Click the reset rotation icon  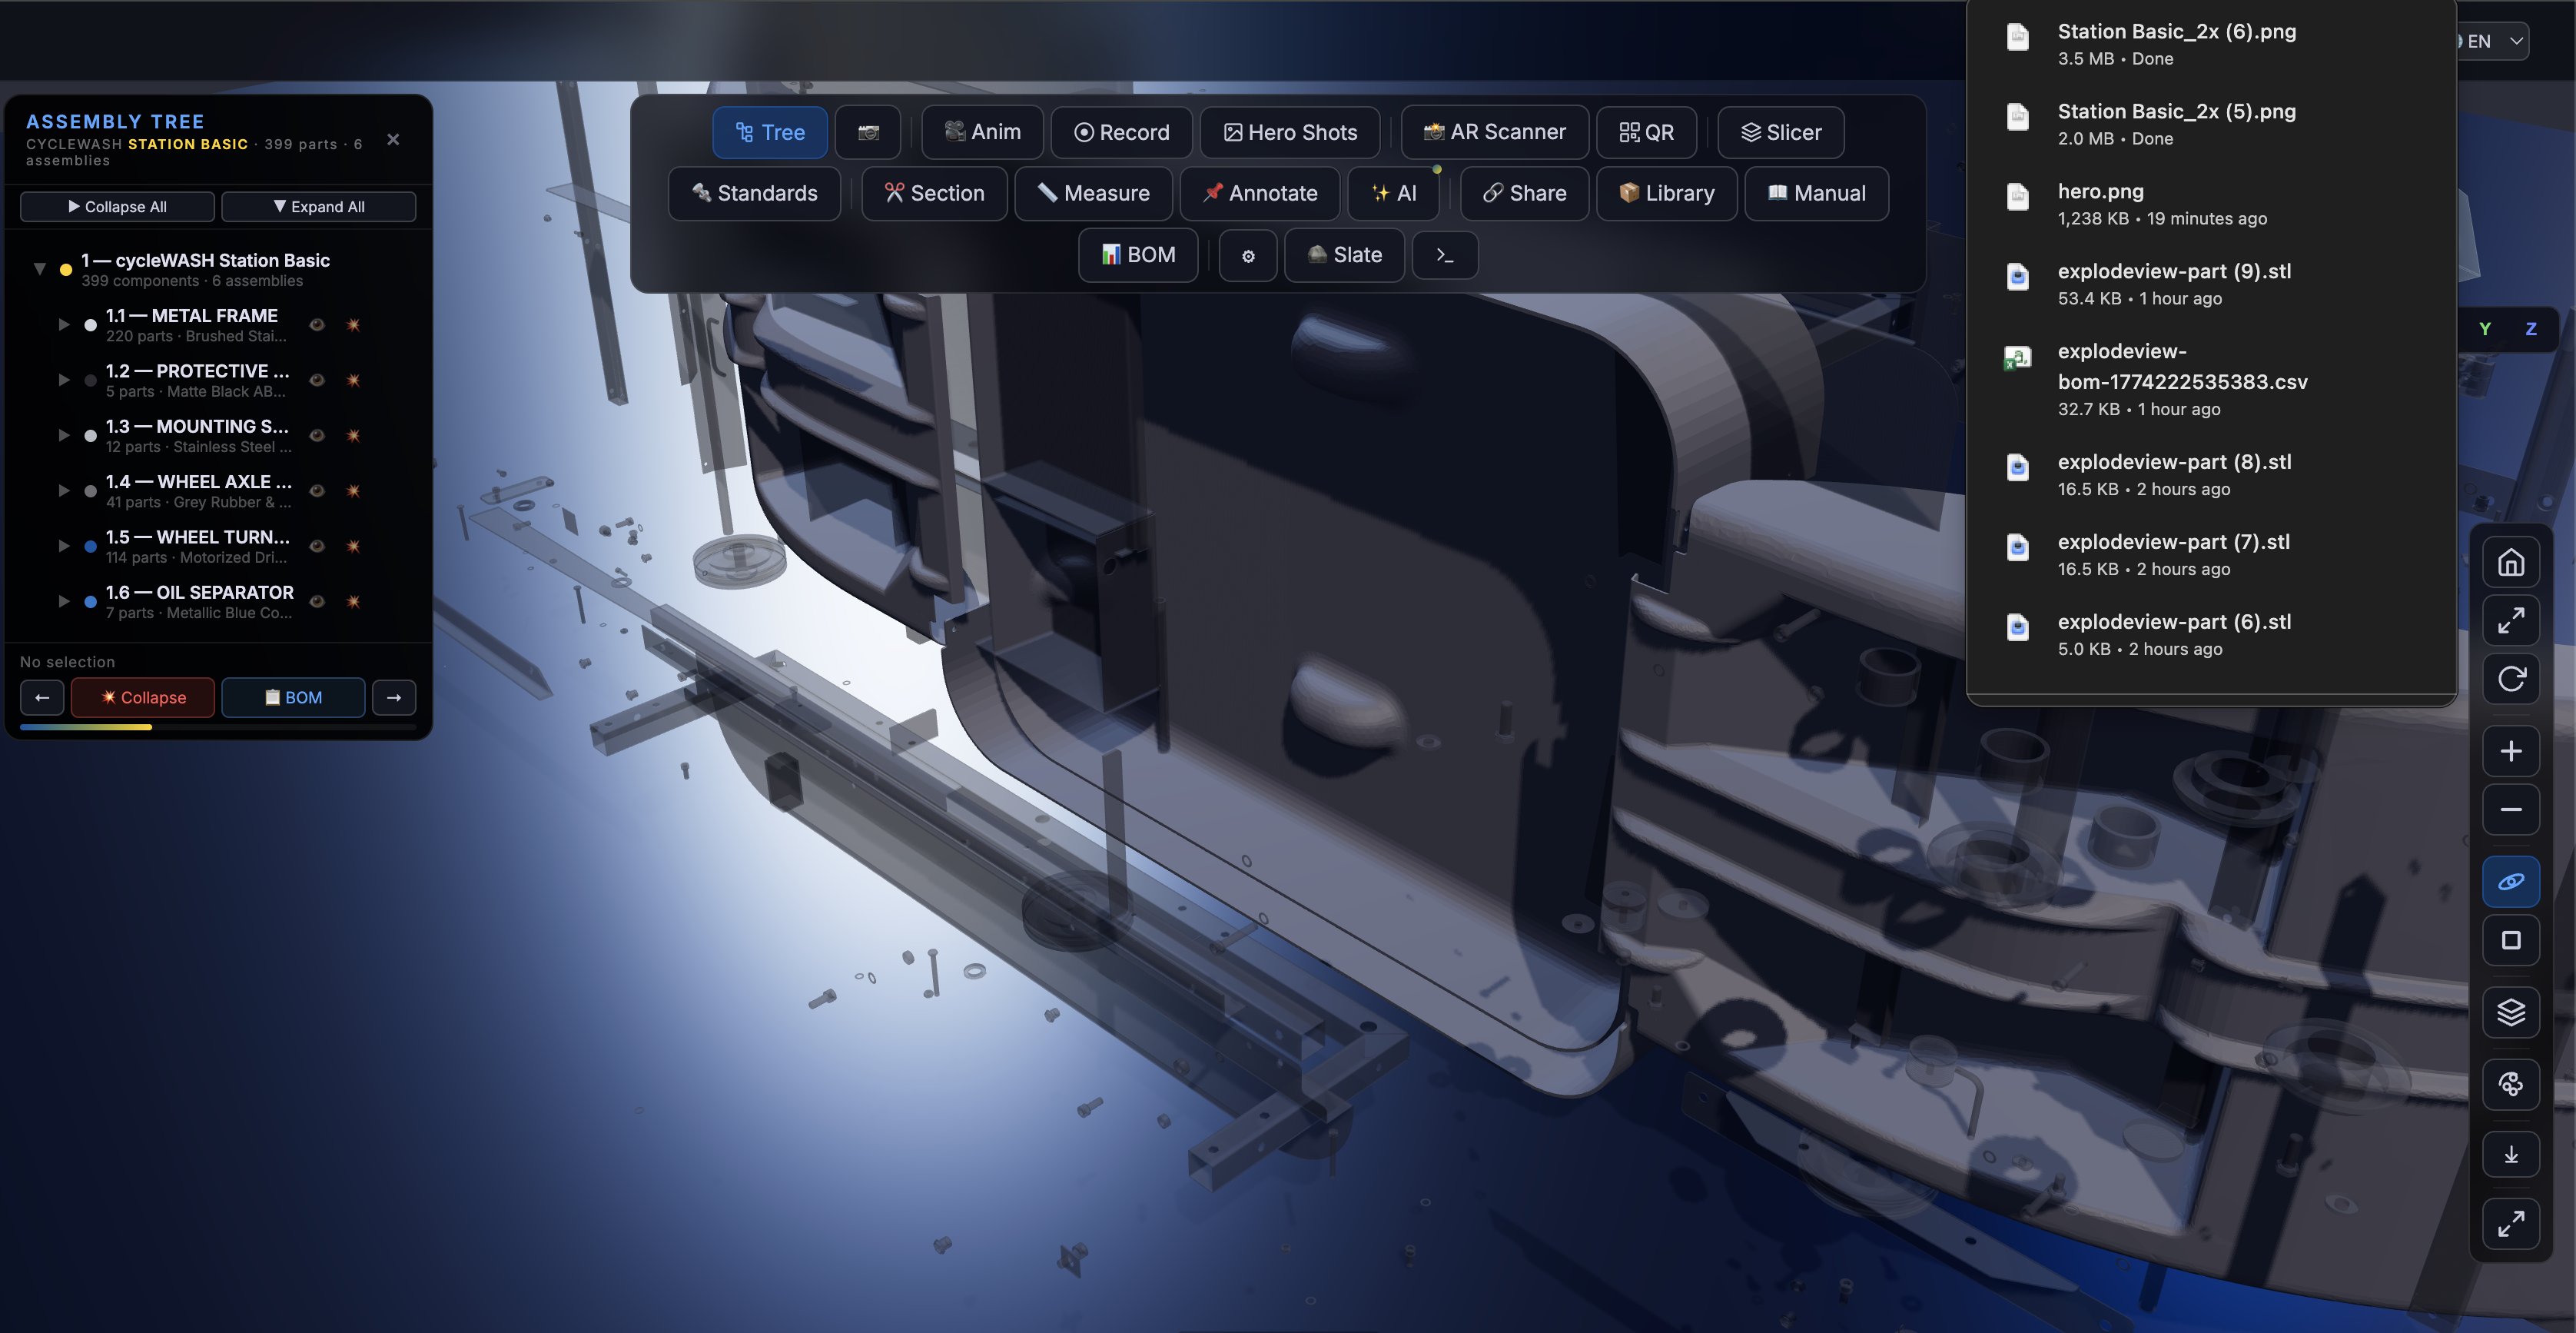2510,679
